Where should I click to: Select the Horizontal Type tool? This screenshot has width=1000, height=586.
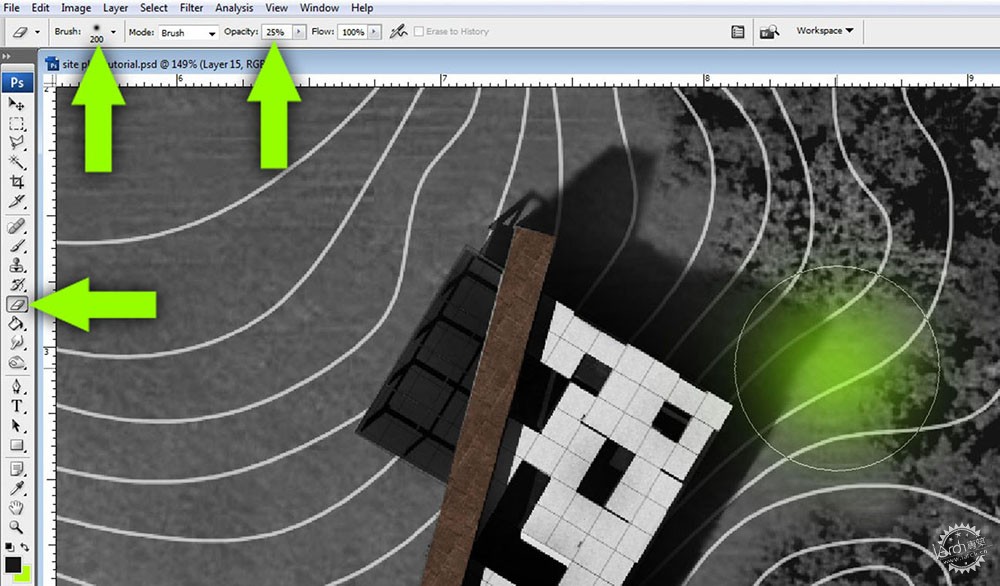click(17, 406)
